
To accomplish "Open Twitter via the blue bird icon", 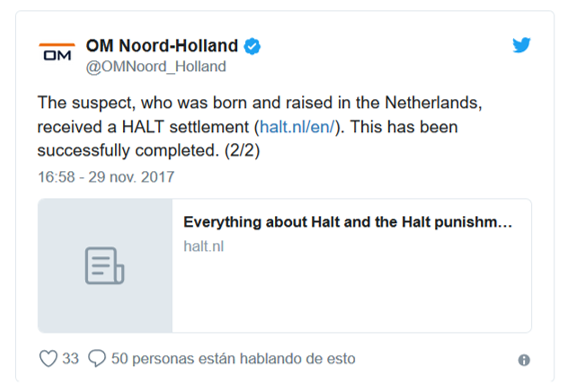I will click(521, 45).
